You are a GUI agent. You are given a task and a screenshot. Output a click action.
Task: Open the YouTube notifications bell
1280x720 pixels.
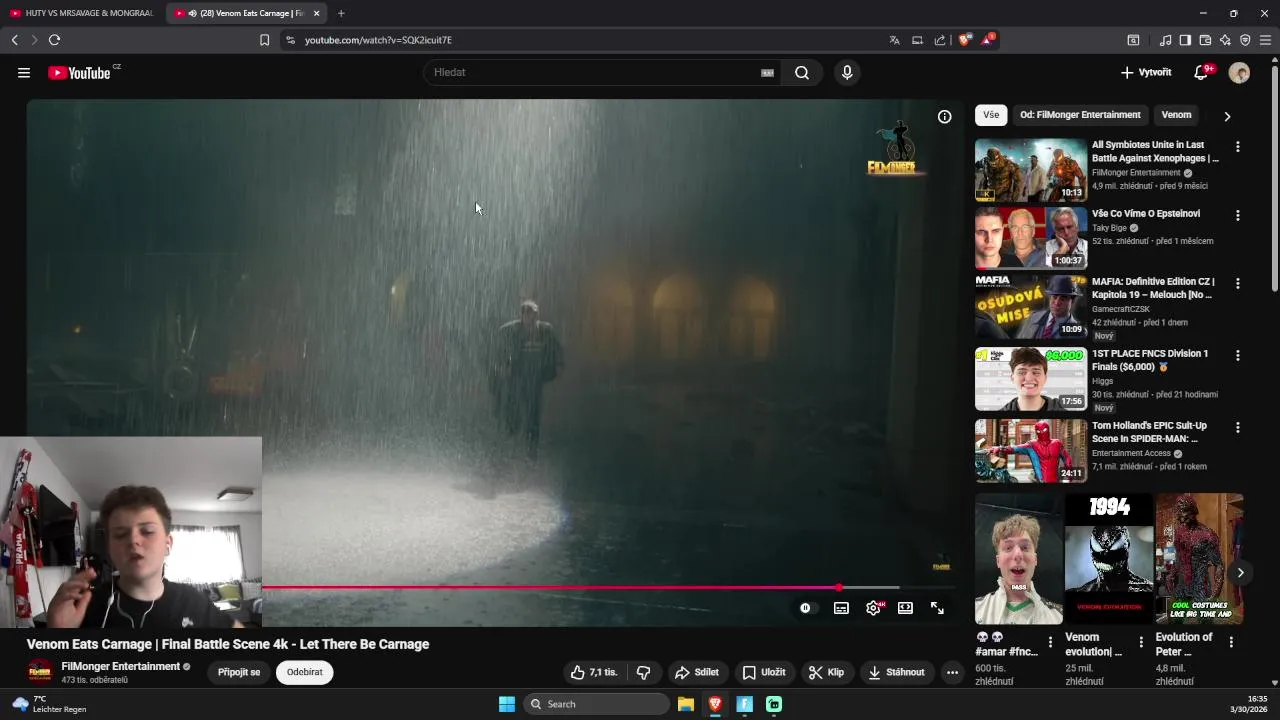1201,73
